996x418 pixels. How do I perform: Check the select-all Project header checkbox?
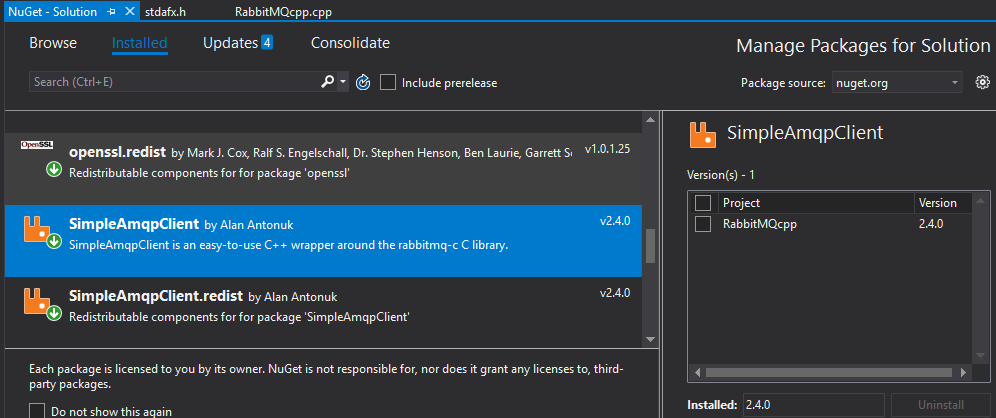703,203
